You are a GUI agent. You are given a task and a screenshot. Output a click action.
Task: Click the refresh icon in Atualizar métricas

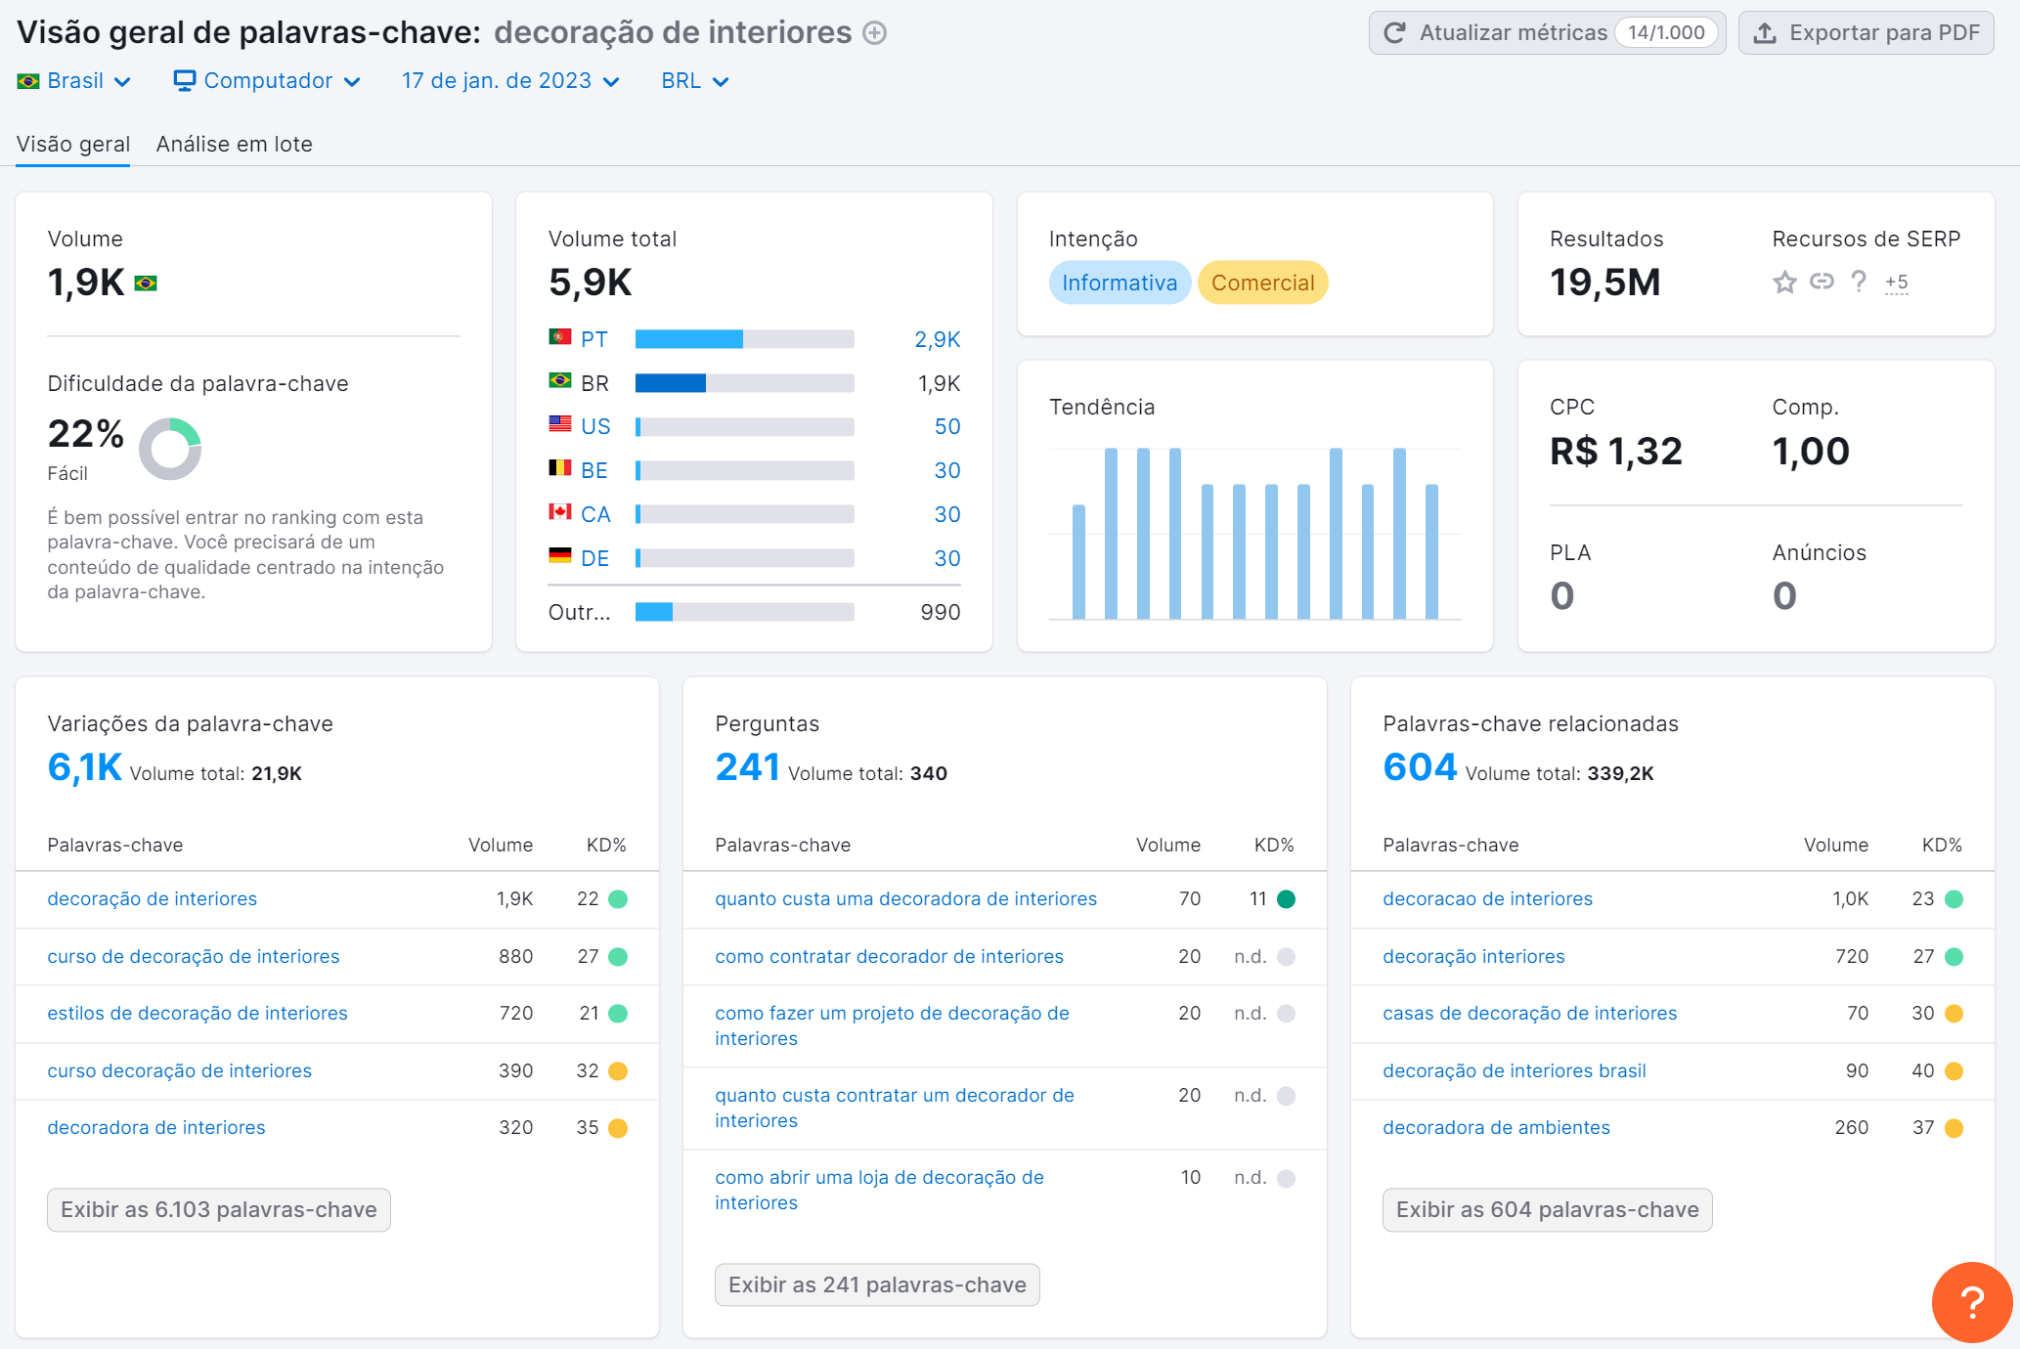[x=1395, y=33]
